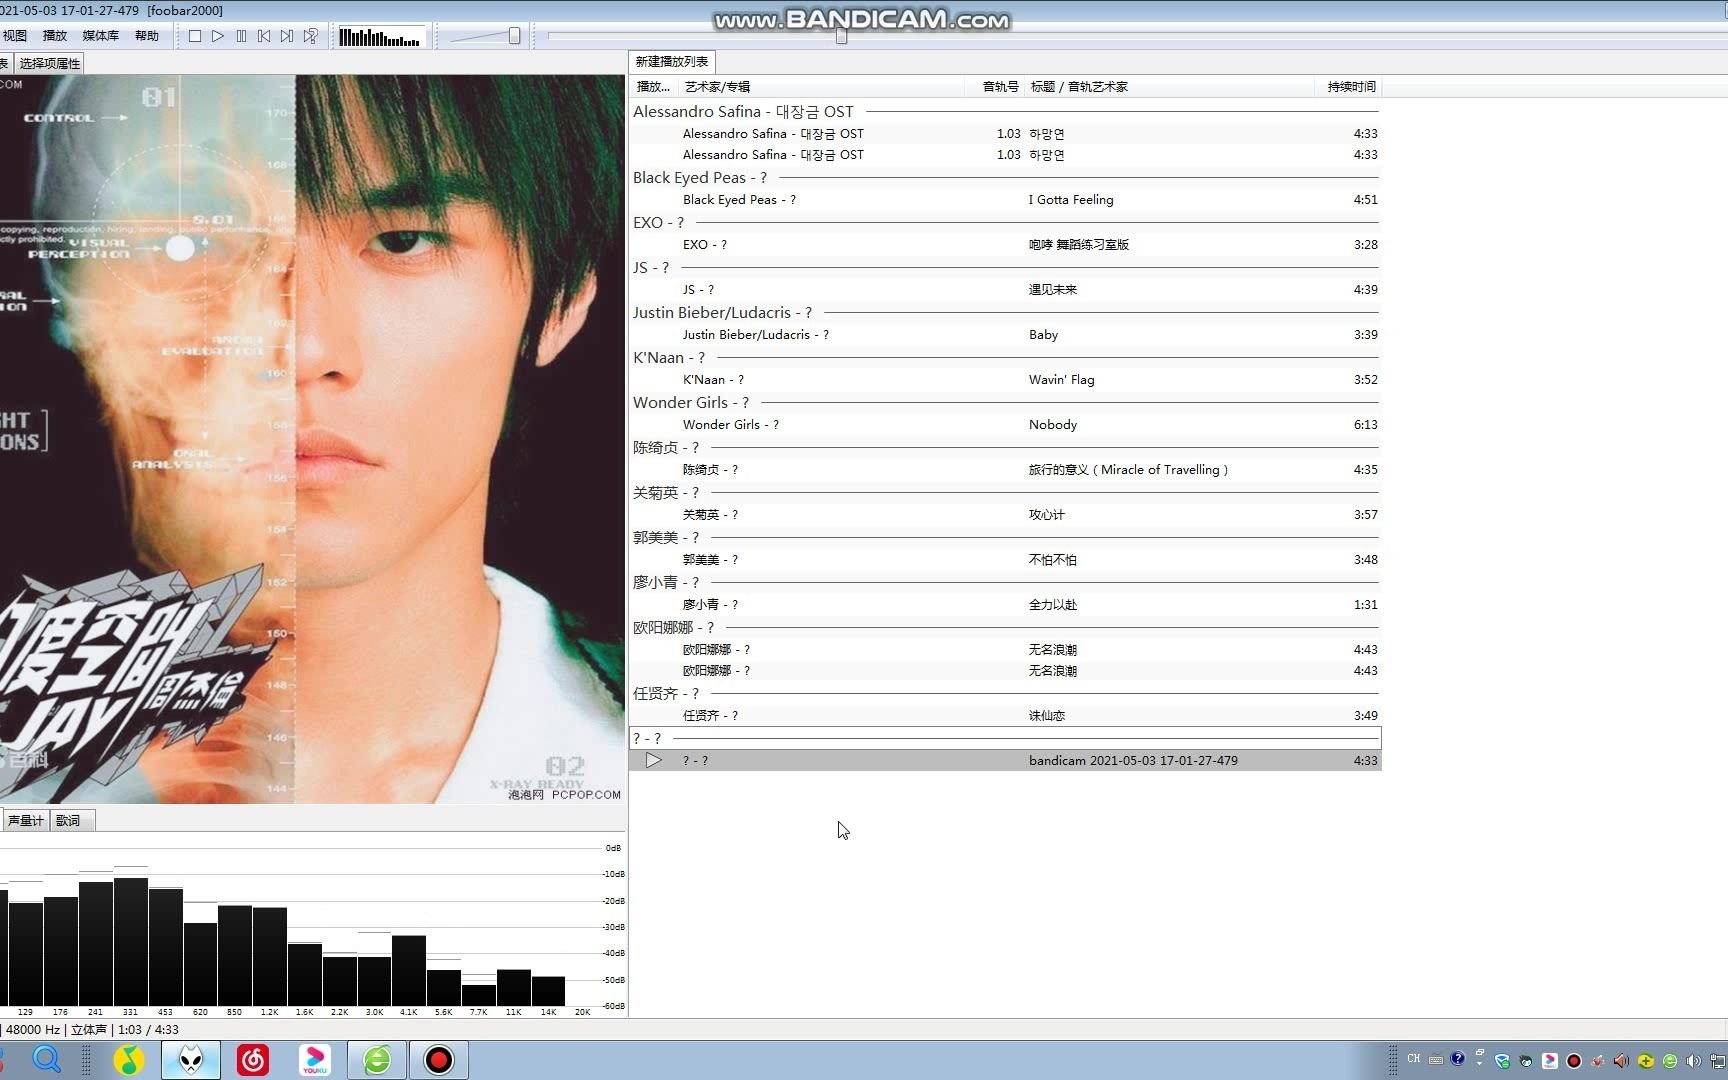Select the 诛仙恋 track
Viewport: 1728px width, 1080px height.
1005,716
